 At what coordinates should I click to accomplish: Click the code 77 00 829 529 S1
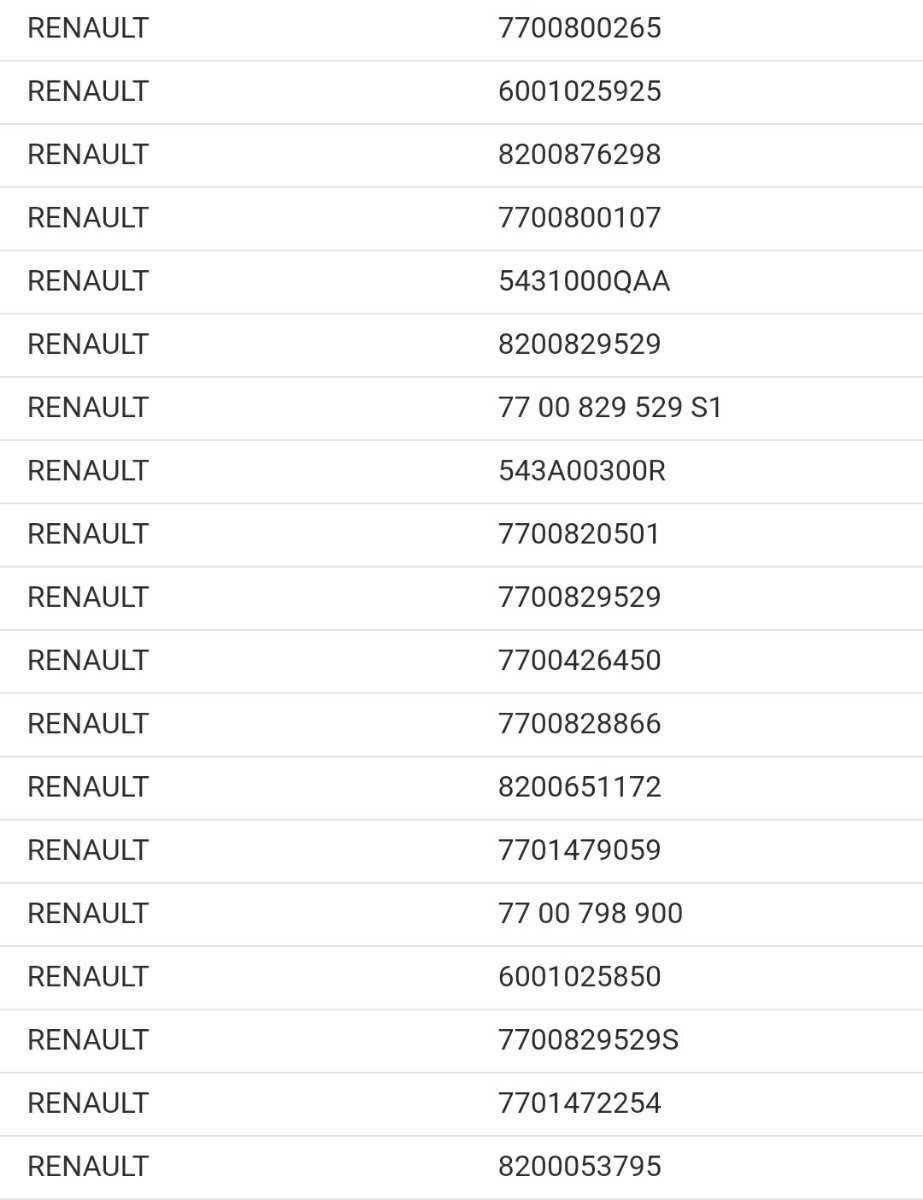(609, 407)
